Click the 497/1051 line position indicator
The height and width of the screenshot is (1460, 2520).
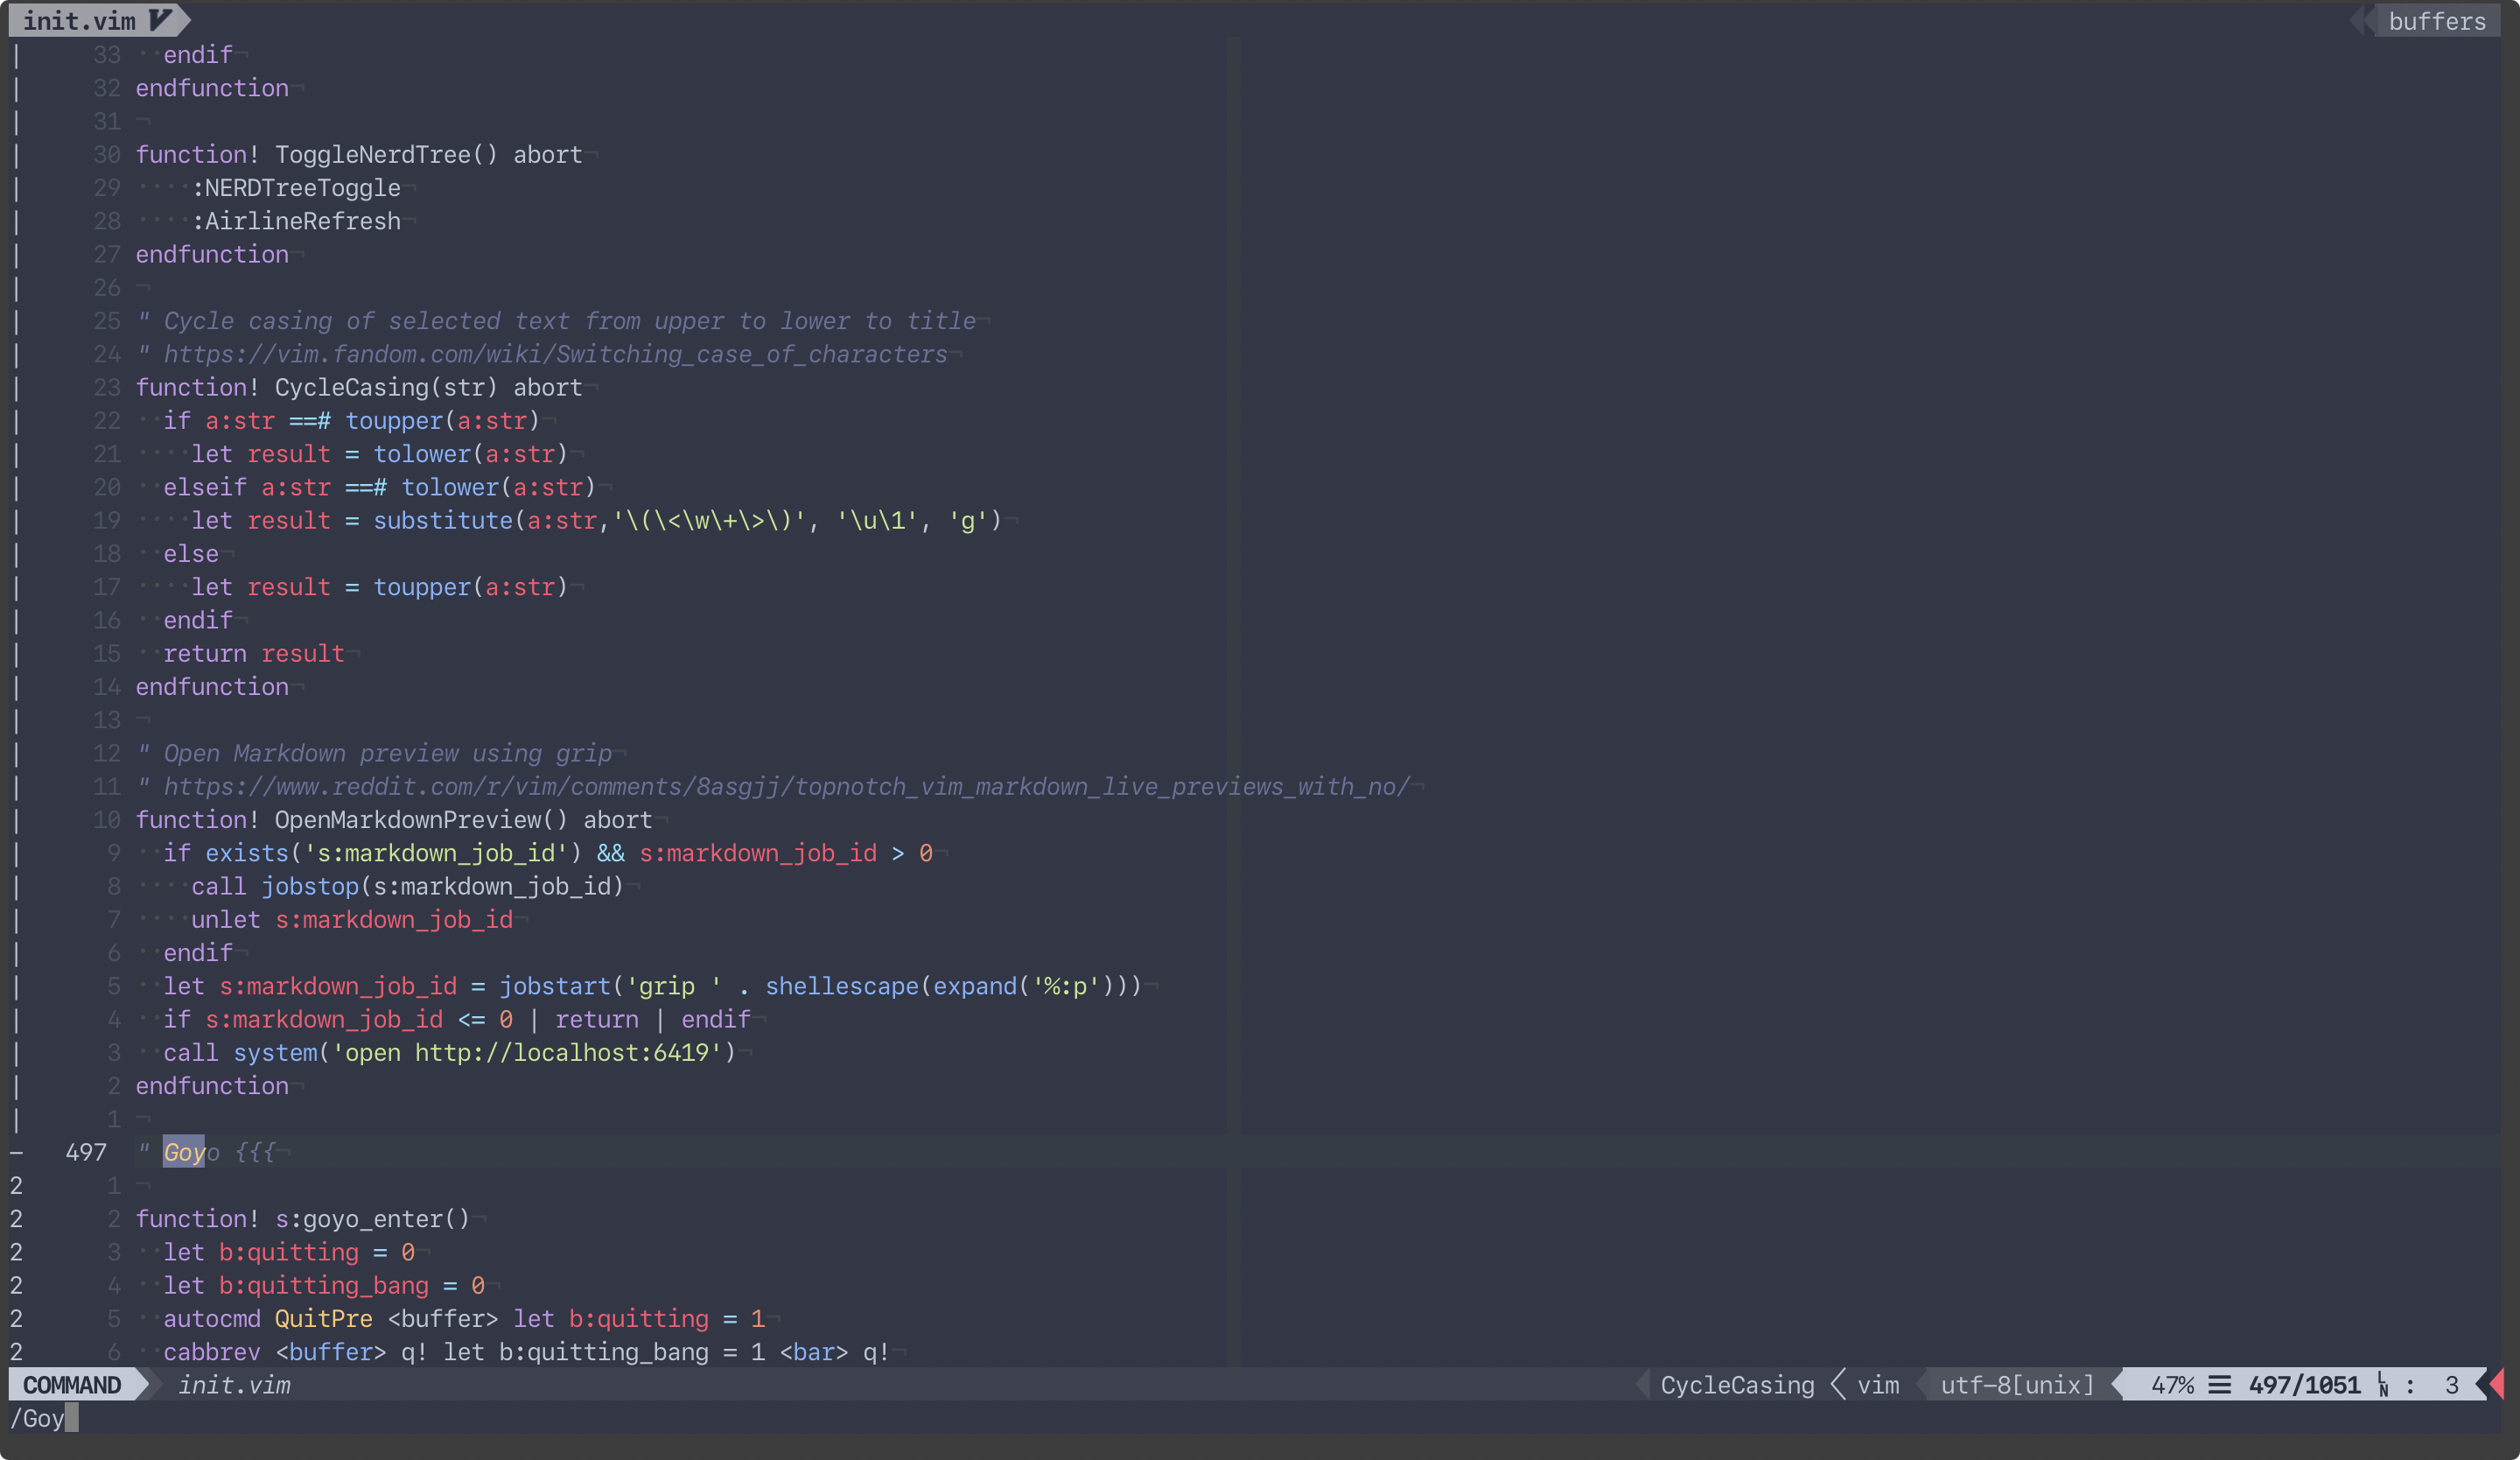[x=2304, y=1385]
